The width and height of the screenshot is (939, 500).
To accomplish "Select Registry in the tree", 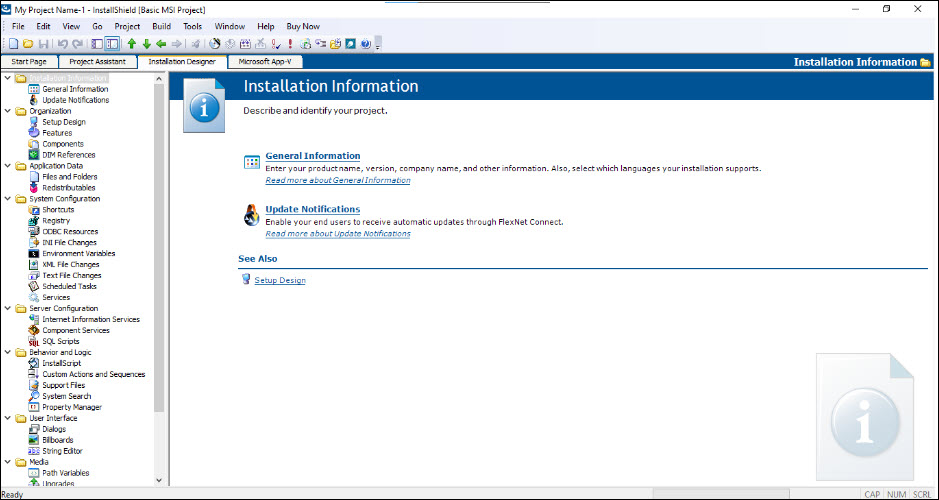I will (x=56, y=220).
